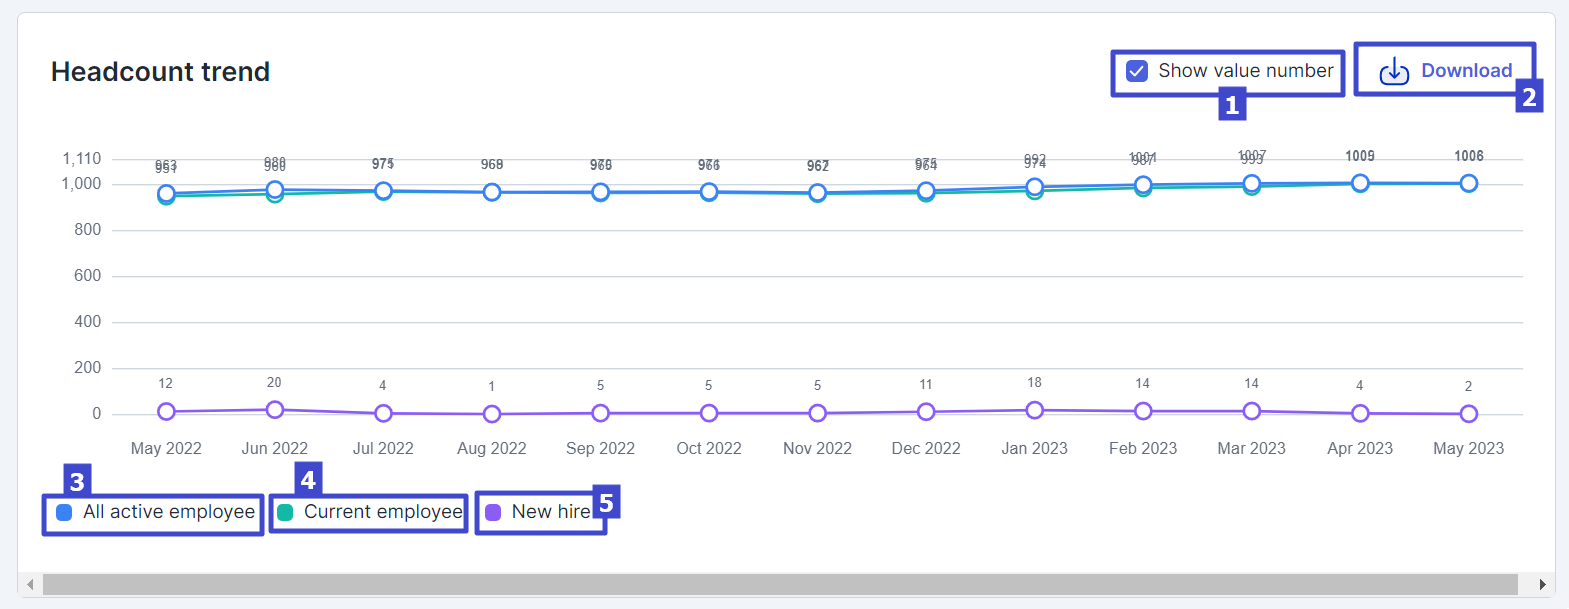Click the Nov 2022 new hire point

(x=818, y=413)
